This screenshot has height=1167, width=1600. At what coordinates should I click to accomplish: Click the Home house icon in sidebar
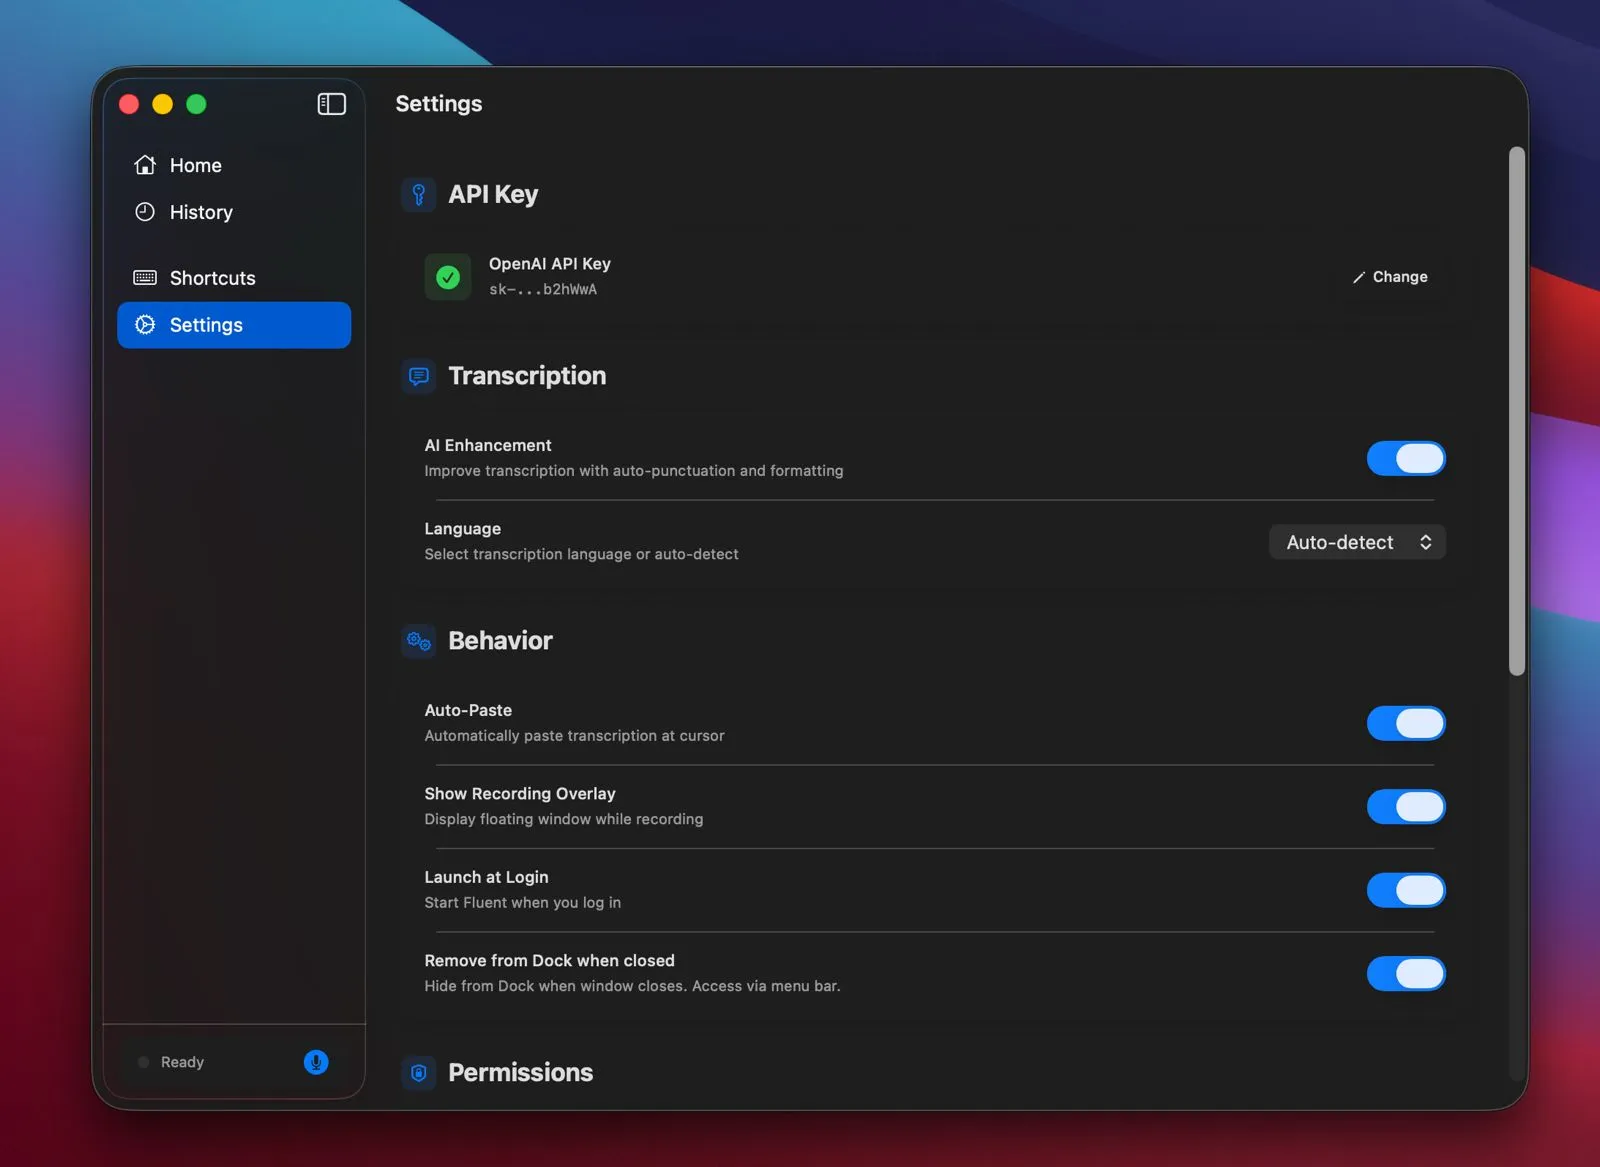pos(145,165)
